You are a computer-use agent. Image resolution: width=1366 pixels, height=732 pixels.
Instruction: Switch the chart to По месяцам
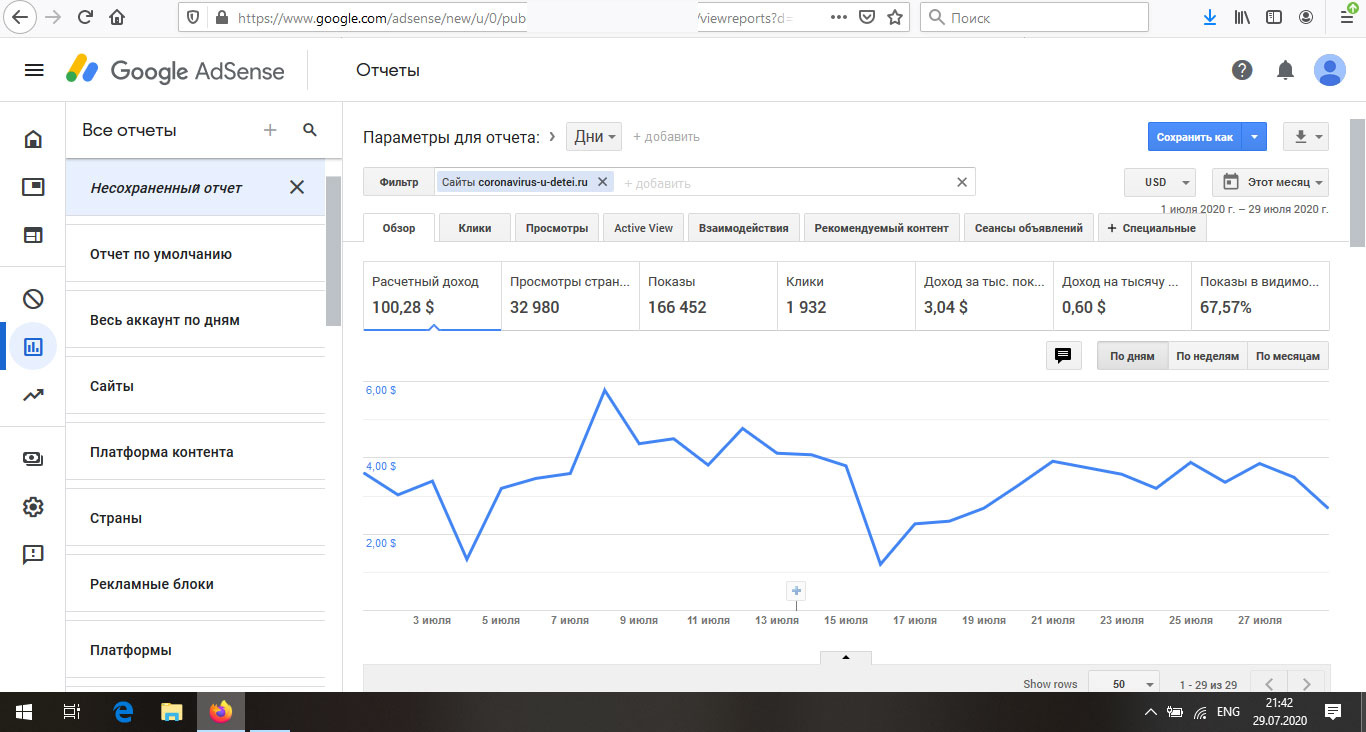pyautogui.click(x=1288, y=356)
